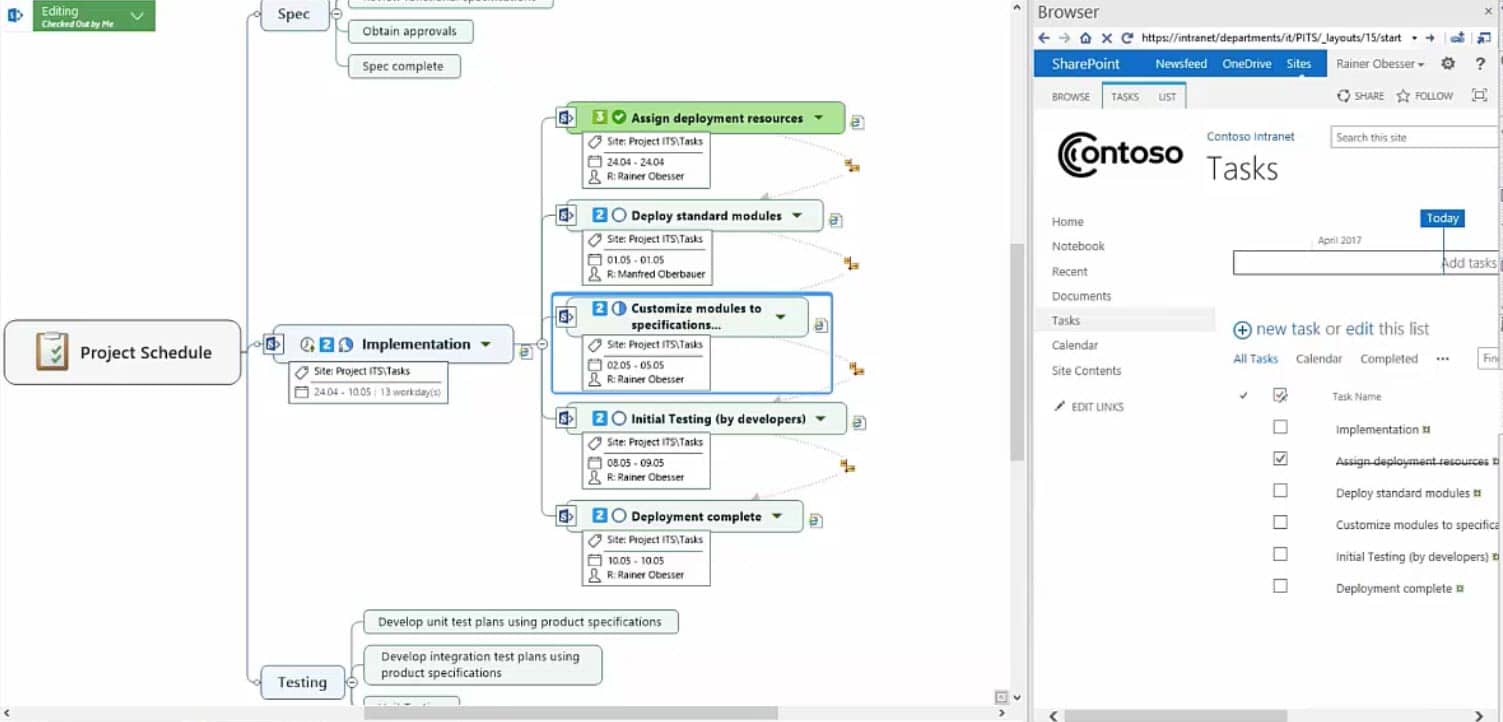Open hyperlink icon right of Deployment complete

coord(816,521)
